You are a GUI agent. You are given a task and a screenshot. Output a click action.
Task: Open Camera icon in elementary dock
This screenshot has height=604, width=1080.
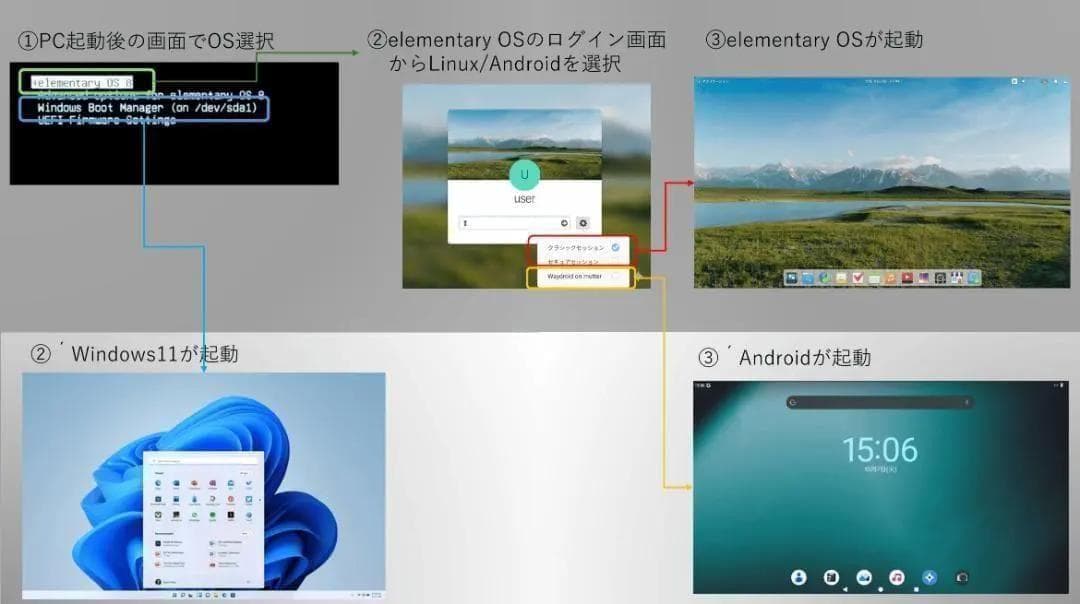(x=940, y=278)
